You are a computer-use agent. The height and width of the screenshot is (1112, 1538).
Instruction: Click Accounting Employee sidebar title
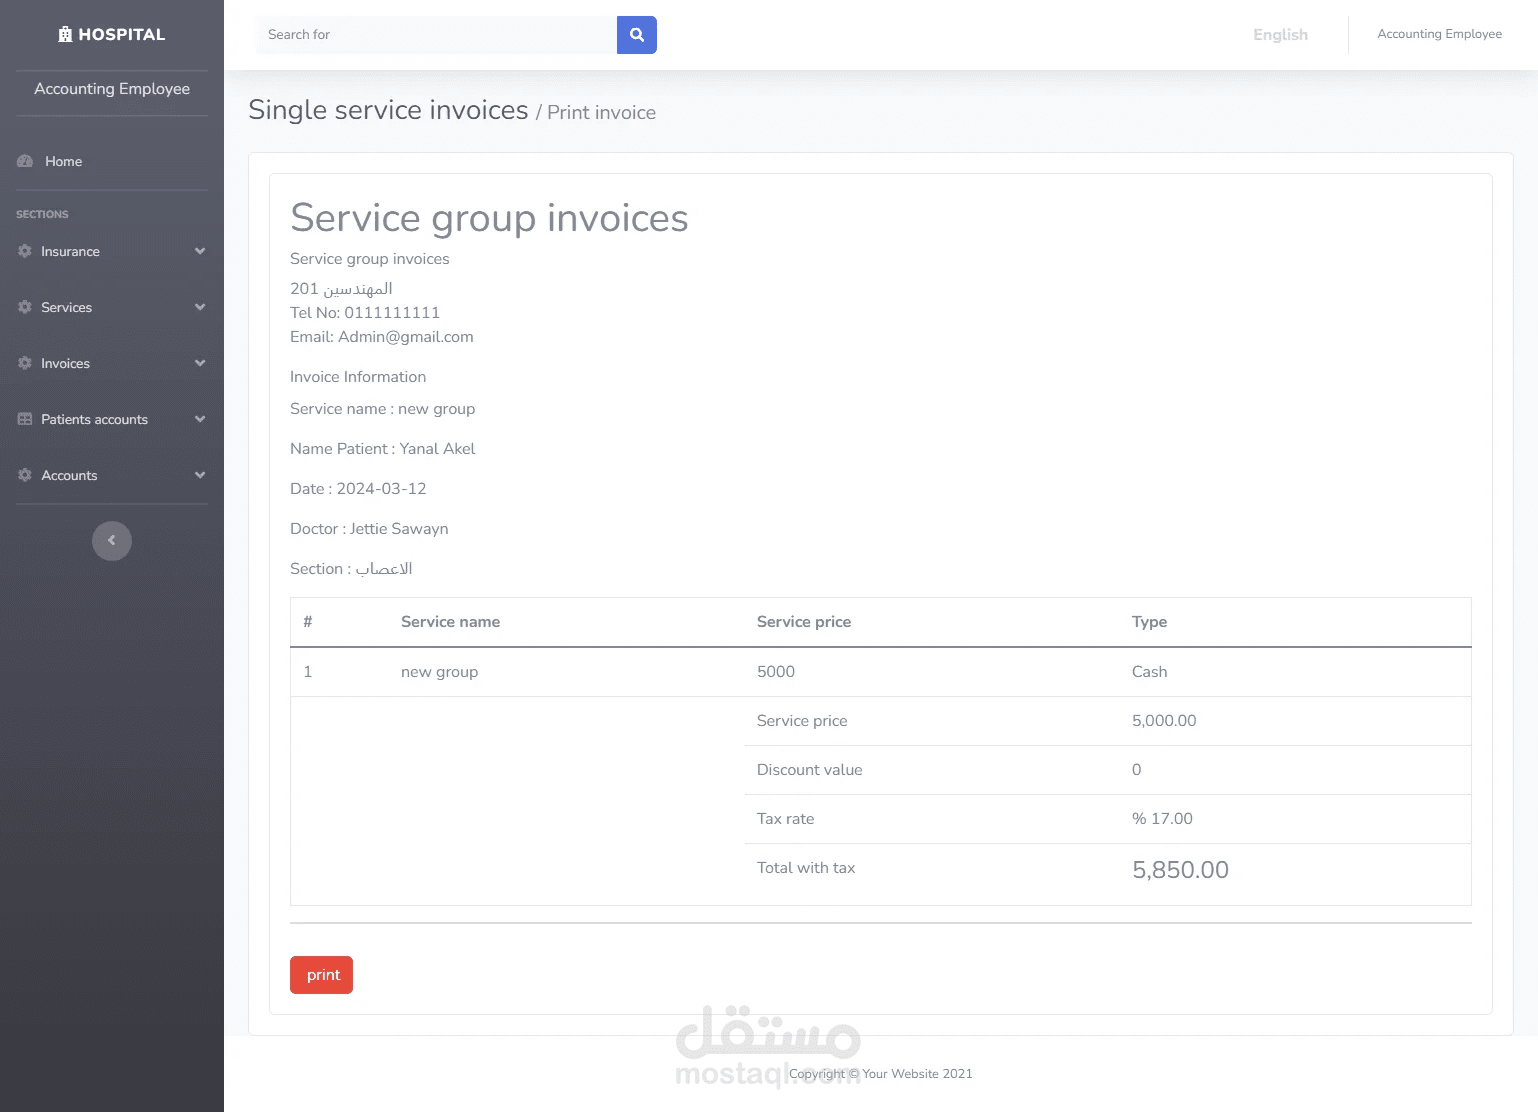coord(112,89)
